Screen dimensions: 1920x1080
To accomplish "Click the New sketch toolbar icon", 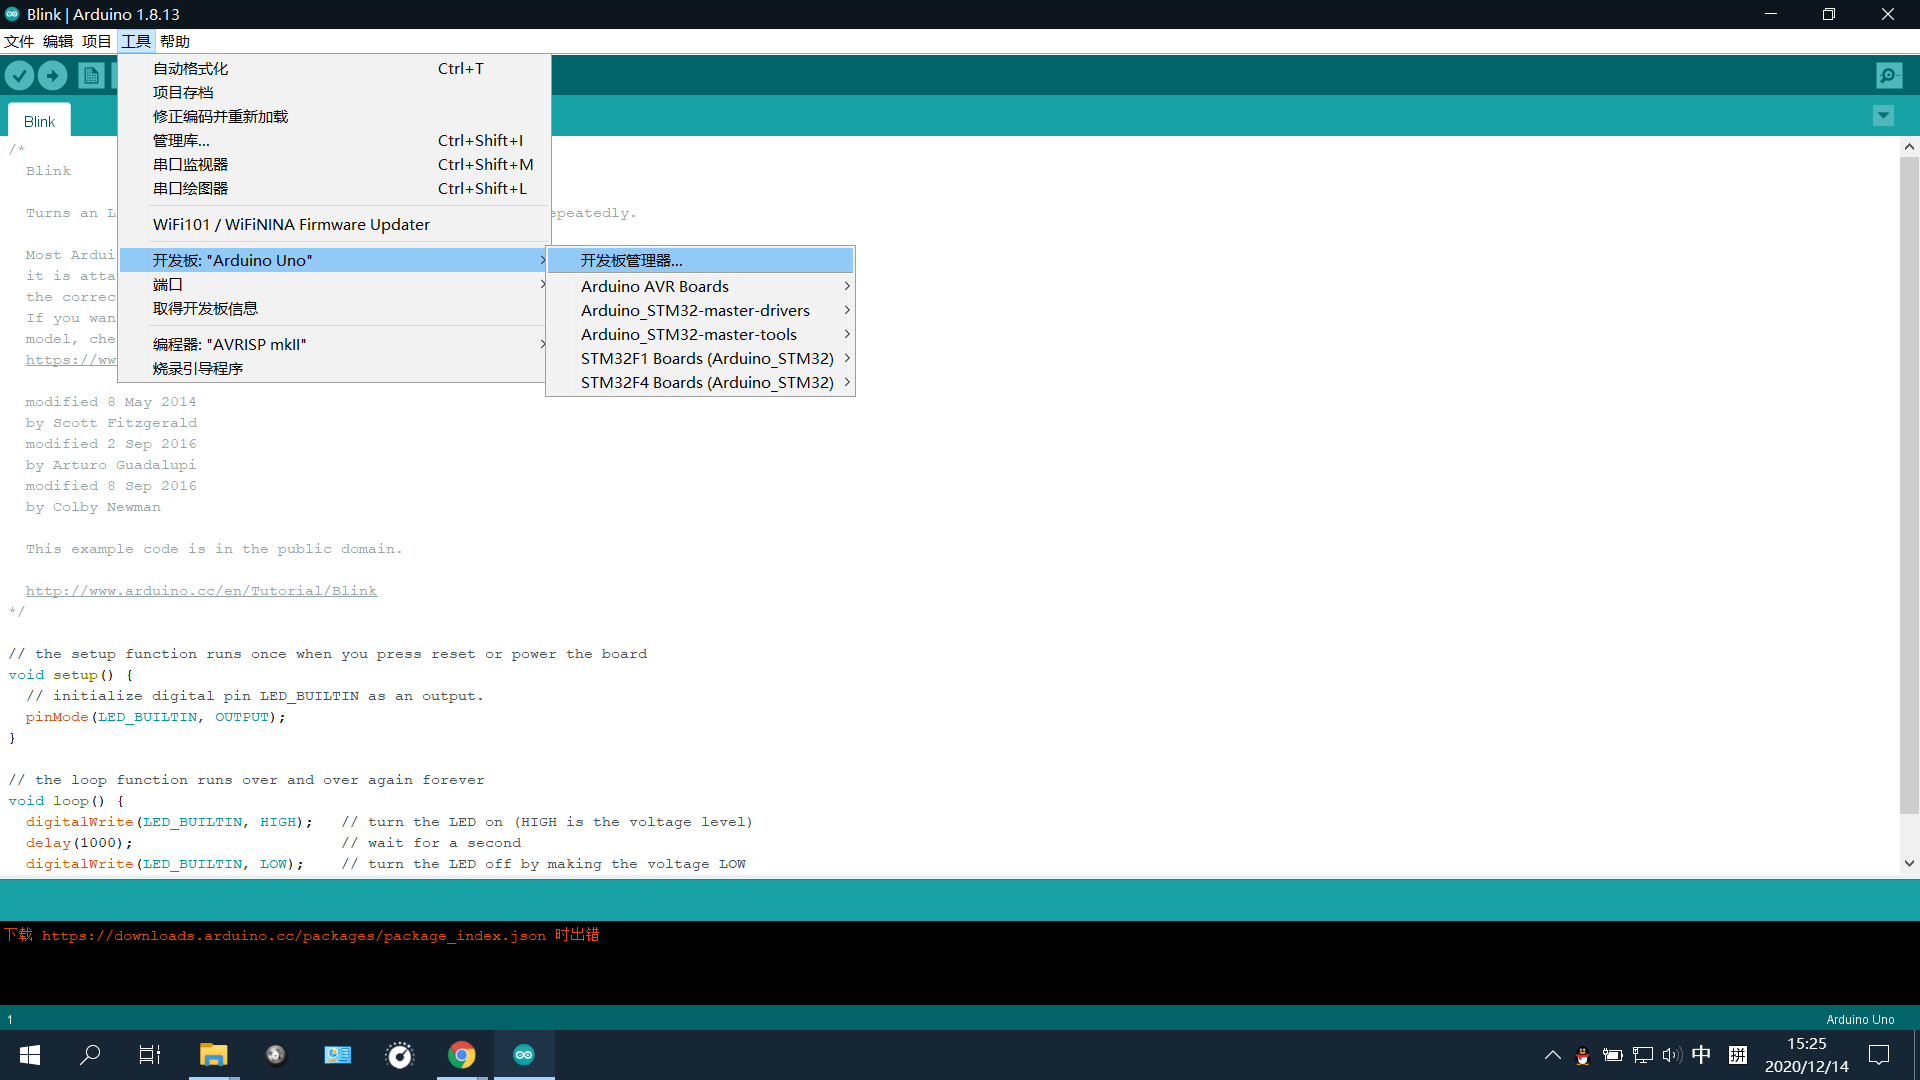I will click(x=91, y=75).
